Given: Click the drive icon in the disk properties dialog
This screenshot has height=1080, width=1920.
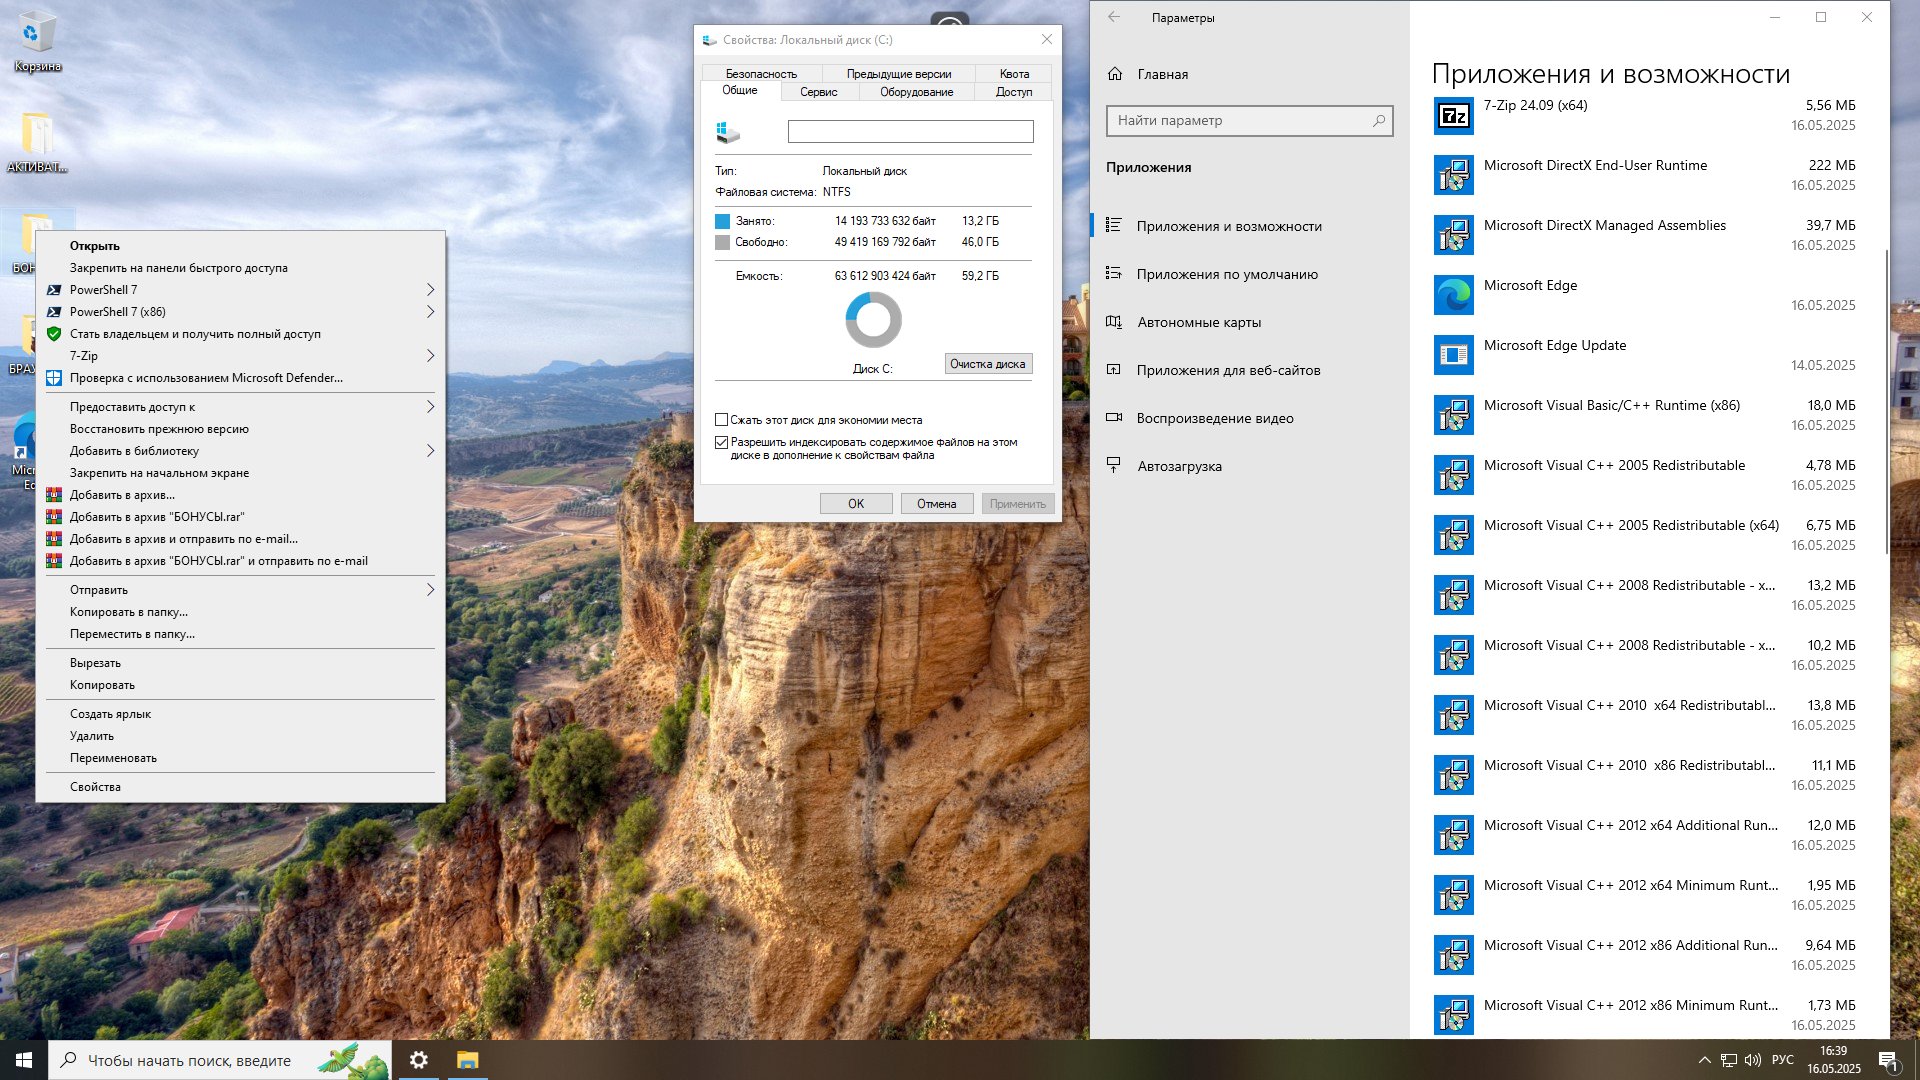Looking at the screenshot, I should (728, 131).
